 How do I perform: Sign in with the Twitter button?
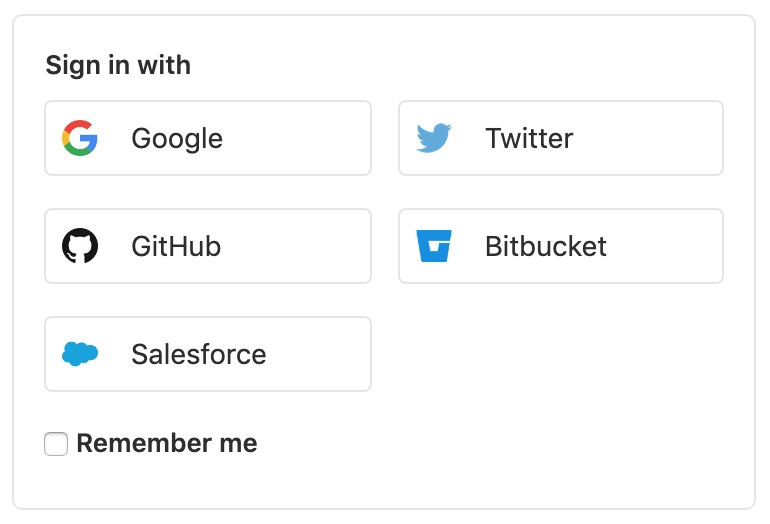click(561, 138)
